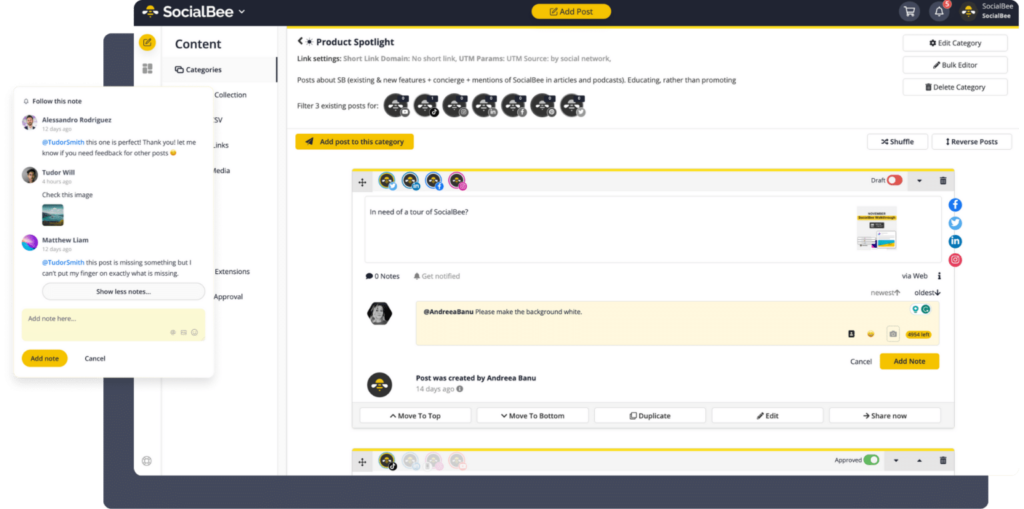The image size is (1024, 509).
Task: Open Twitter preview icon beside post
Action: click(x=955, y=223)
